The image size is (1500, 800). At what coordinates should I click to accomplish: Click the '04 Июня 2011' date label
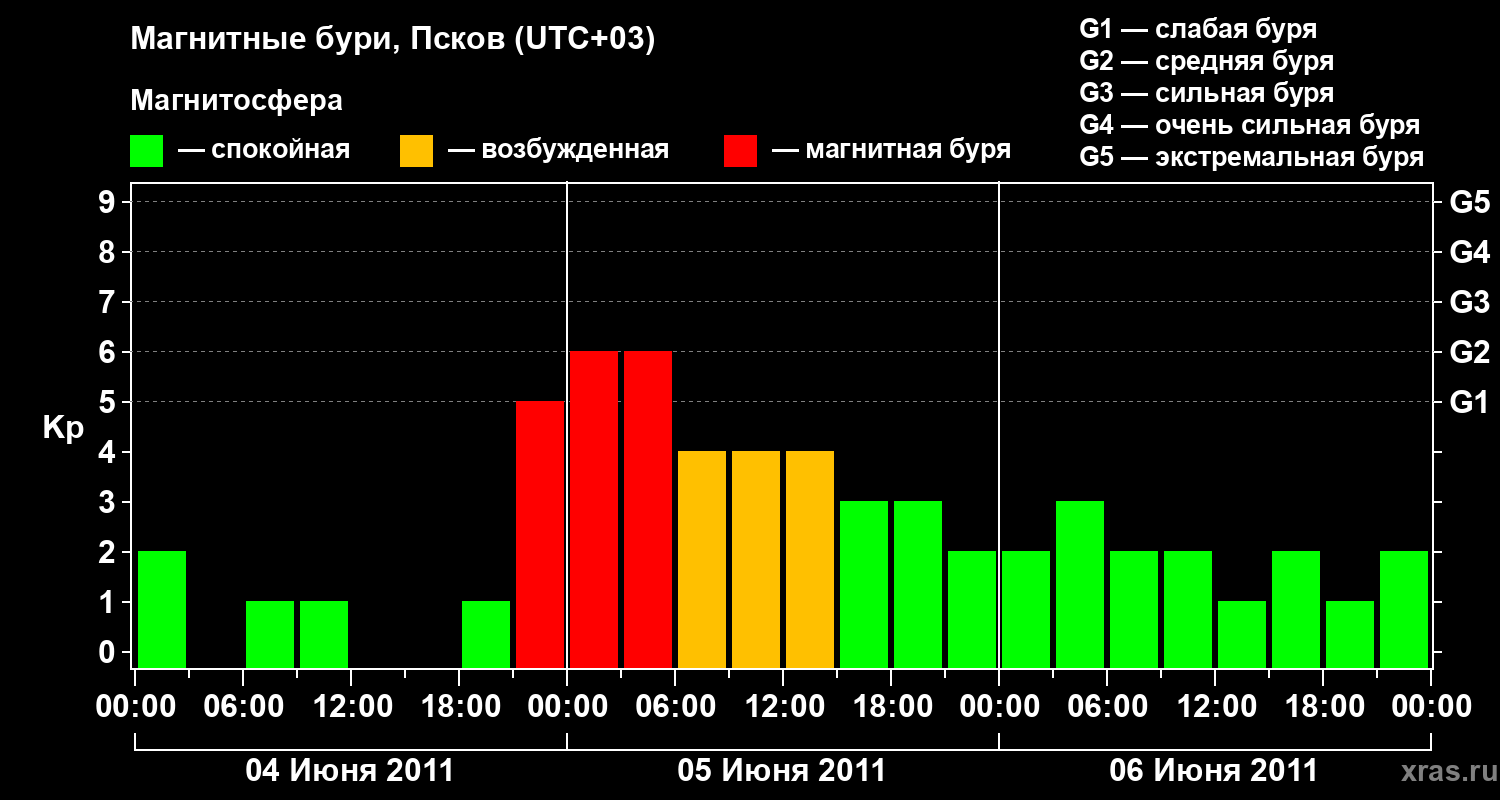[350, 771]
